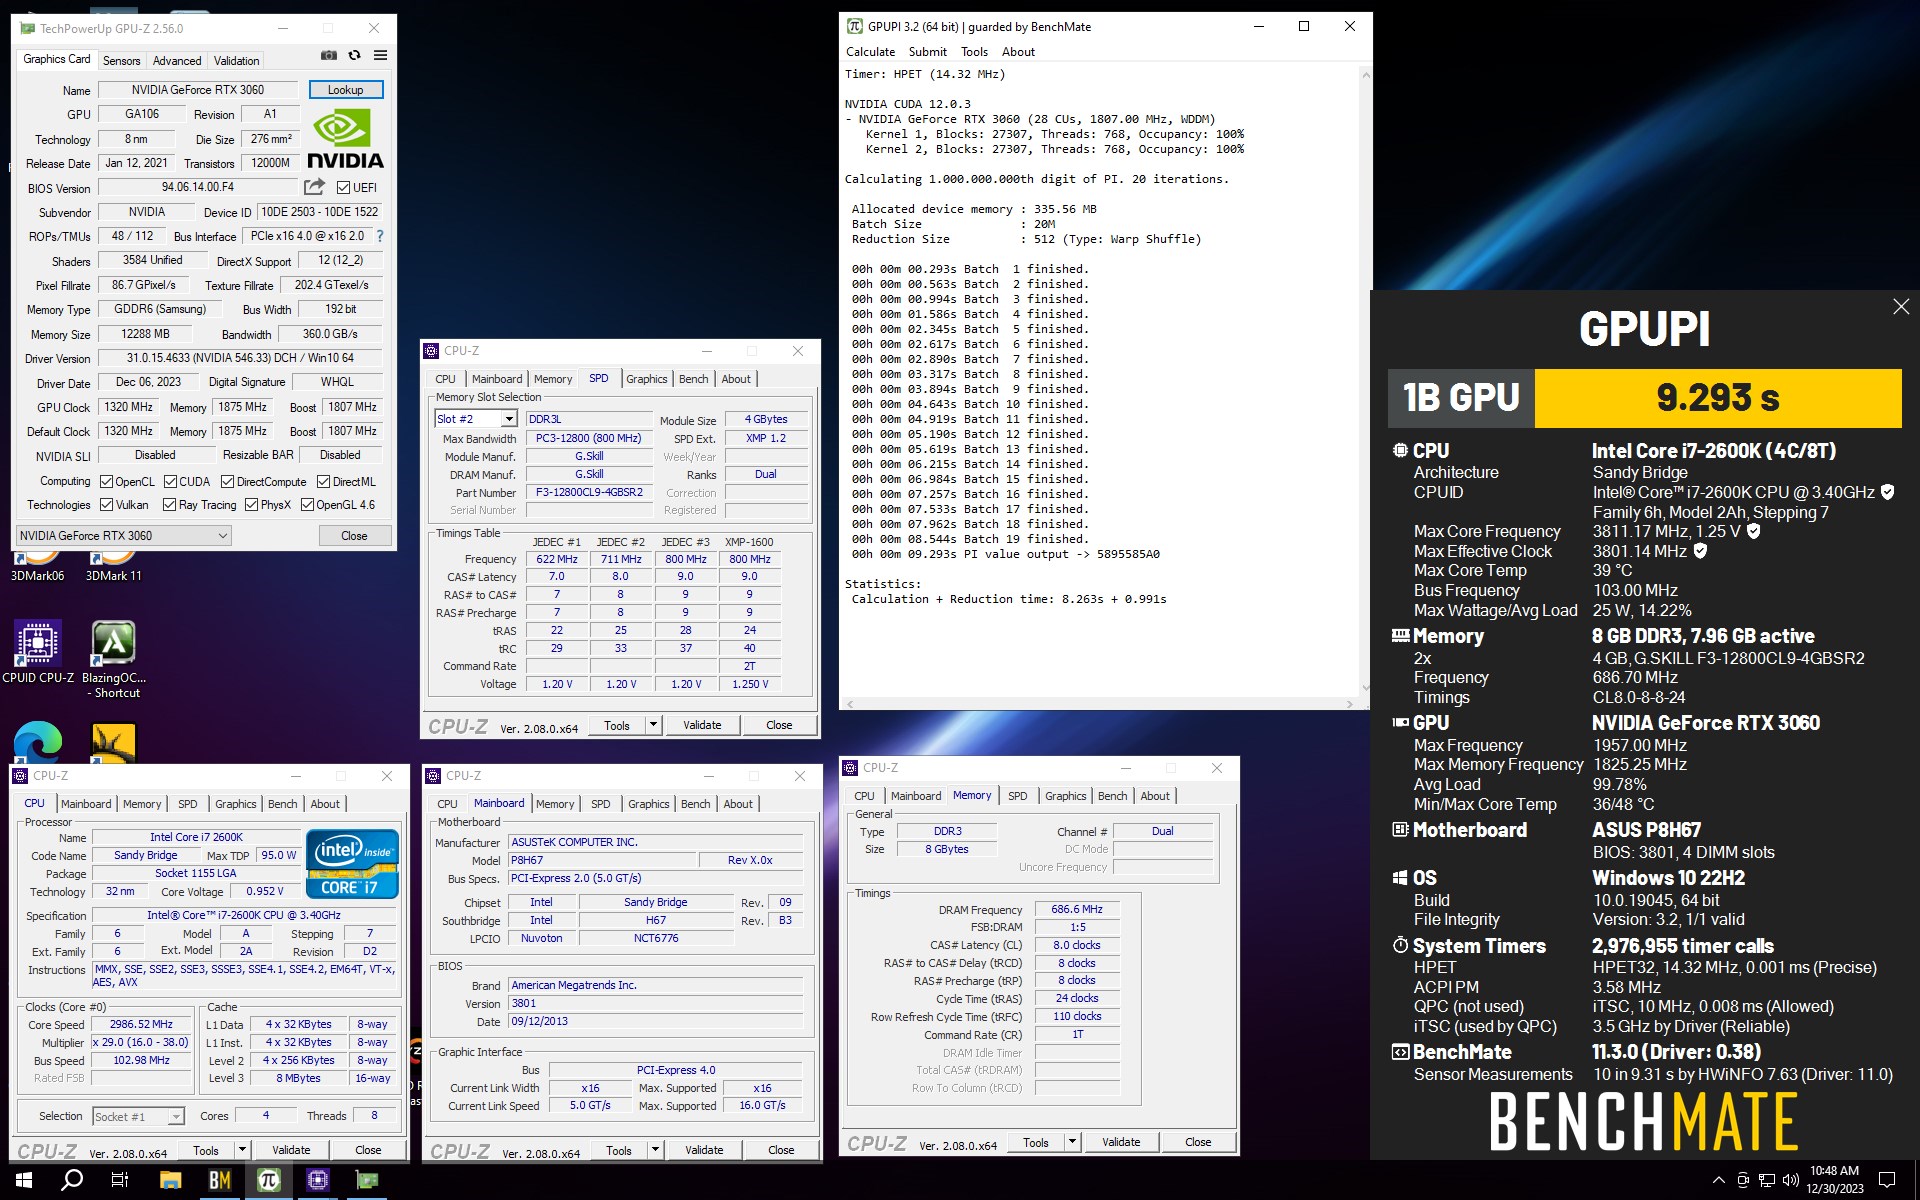Expand Tools arrow in the CPU-Z CPU window

pyautogui.click(x=242, y=1150)
